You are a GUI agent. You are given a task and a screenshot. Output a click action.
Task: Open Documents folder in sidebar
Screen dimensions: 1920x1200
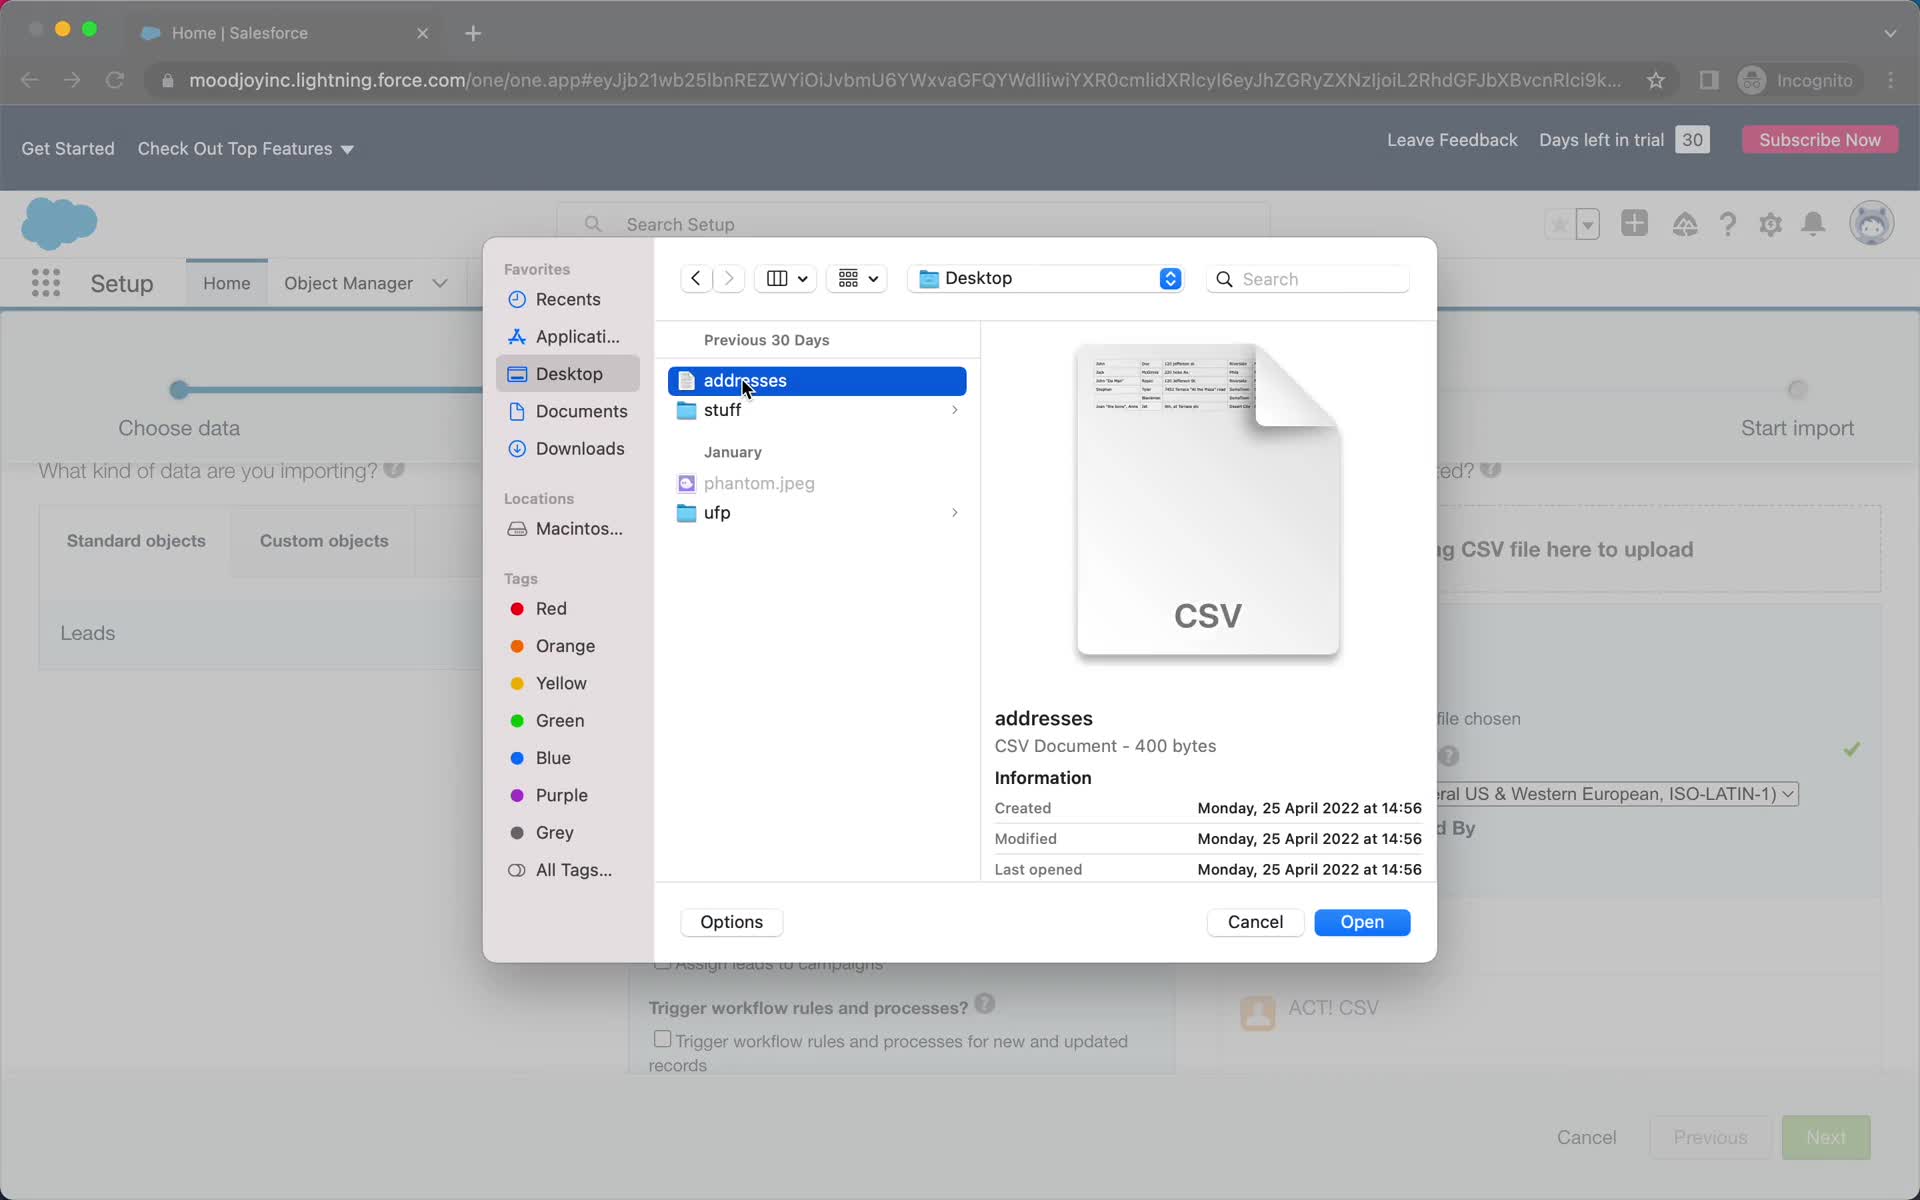pos(567,412)
